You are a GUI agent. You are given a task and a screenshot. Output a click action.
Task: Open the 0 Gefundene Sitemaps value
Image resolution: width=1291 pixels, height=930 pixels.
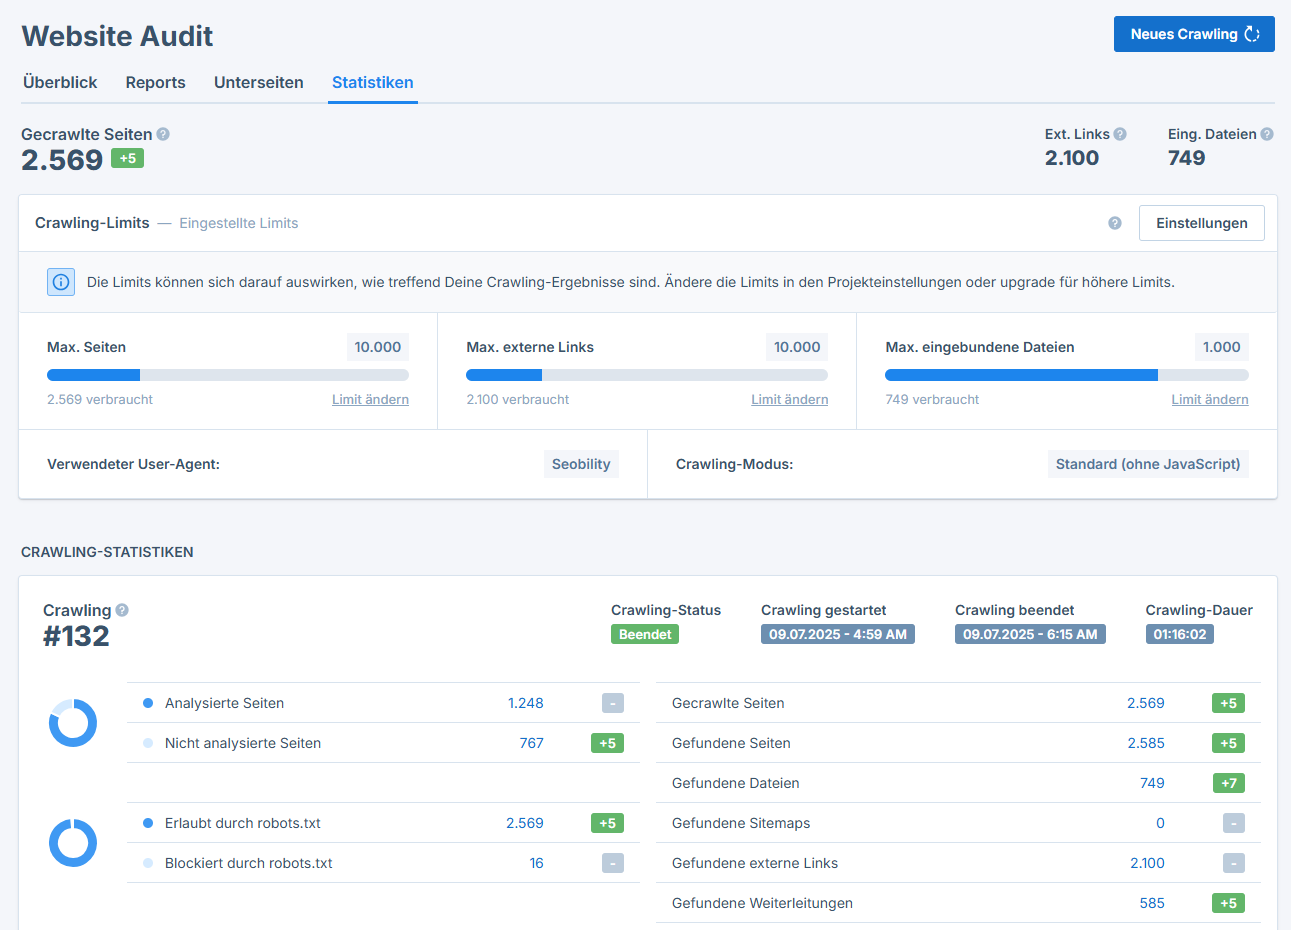1160,823
